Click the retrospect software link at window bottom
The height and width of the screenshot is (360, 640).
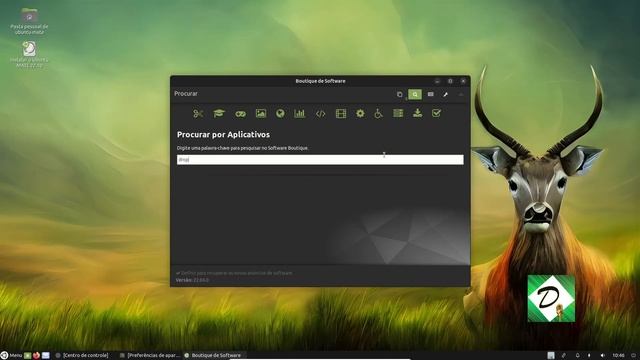pos(234,273)
